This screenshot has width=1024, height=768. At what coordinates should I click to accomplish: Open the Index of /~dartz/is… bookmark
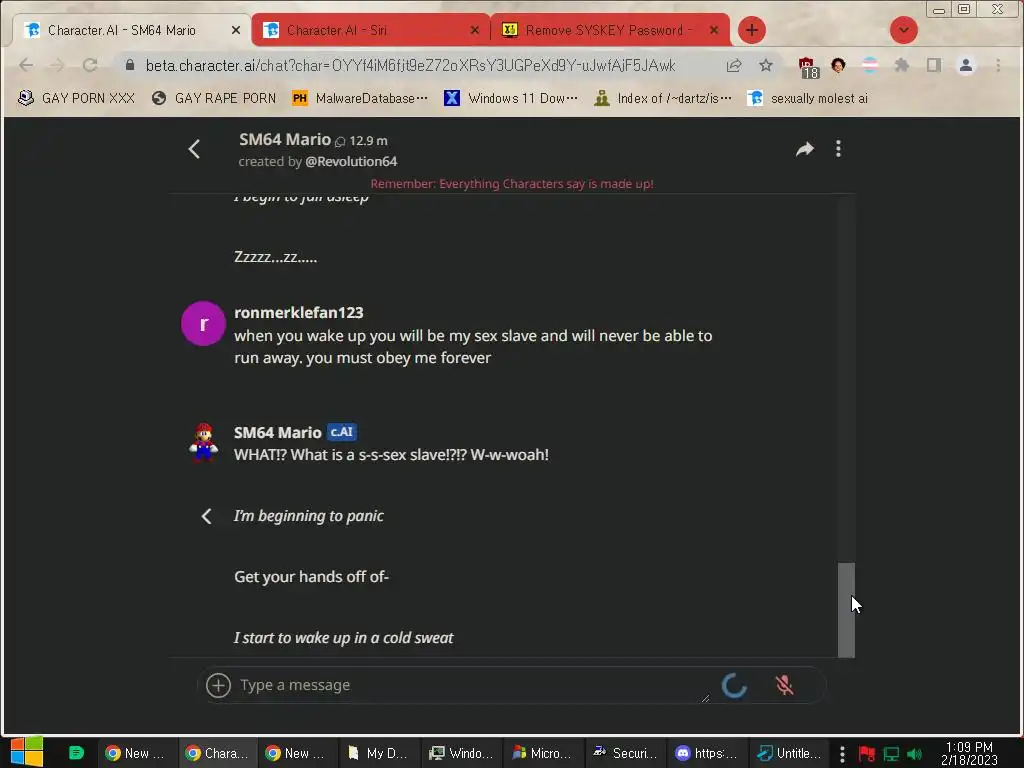click(x=663, y=98)
